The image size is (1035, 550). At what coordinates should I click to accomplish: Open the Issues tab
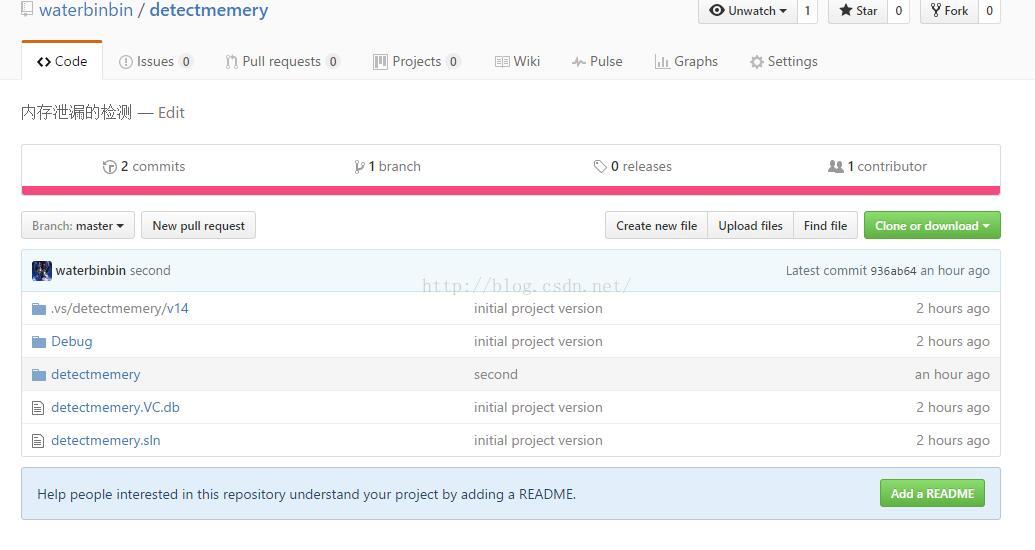tap(155, 61)
